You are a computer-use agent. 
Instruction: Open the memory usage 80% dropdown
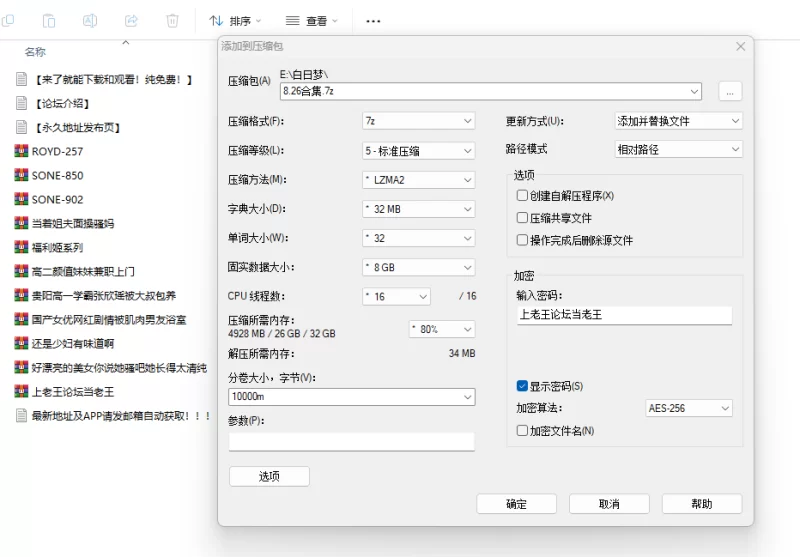point(442,329)
